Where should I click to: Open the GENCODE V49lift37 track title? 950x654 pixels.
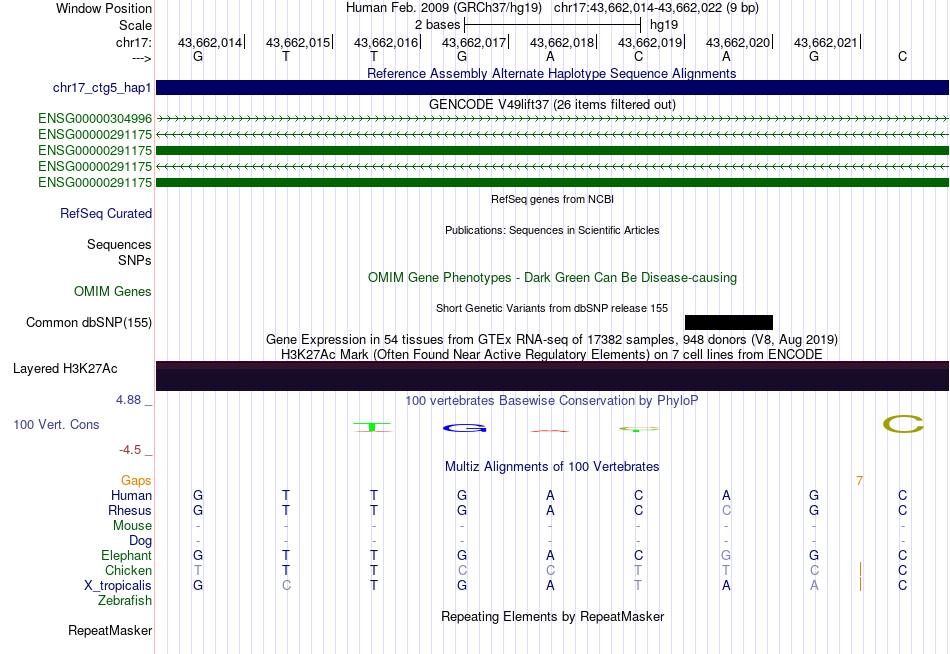pos(552,104)
